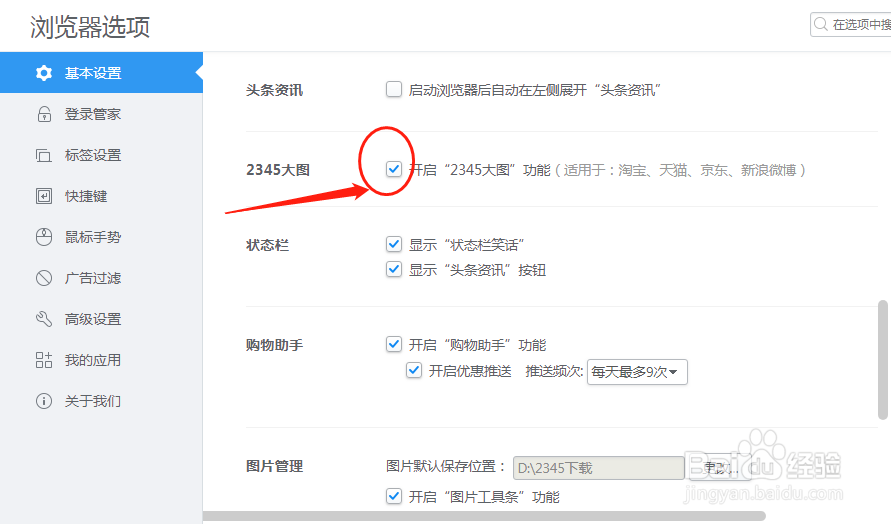
Task: Click the 更改 button next to save path
Action: pos(721,468)
